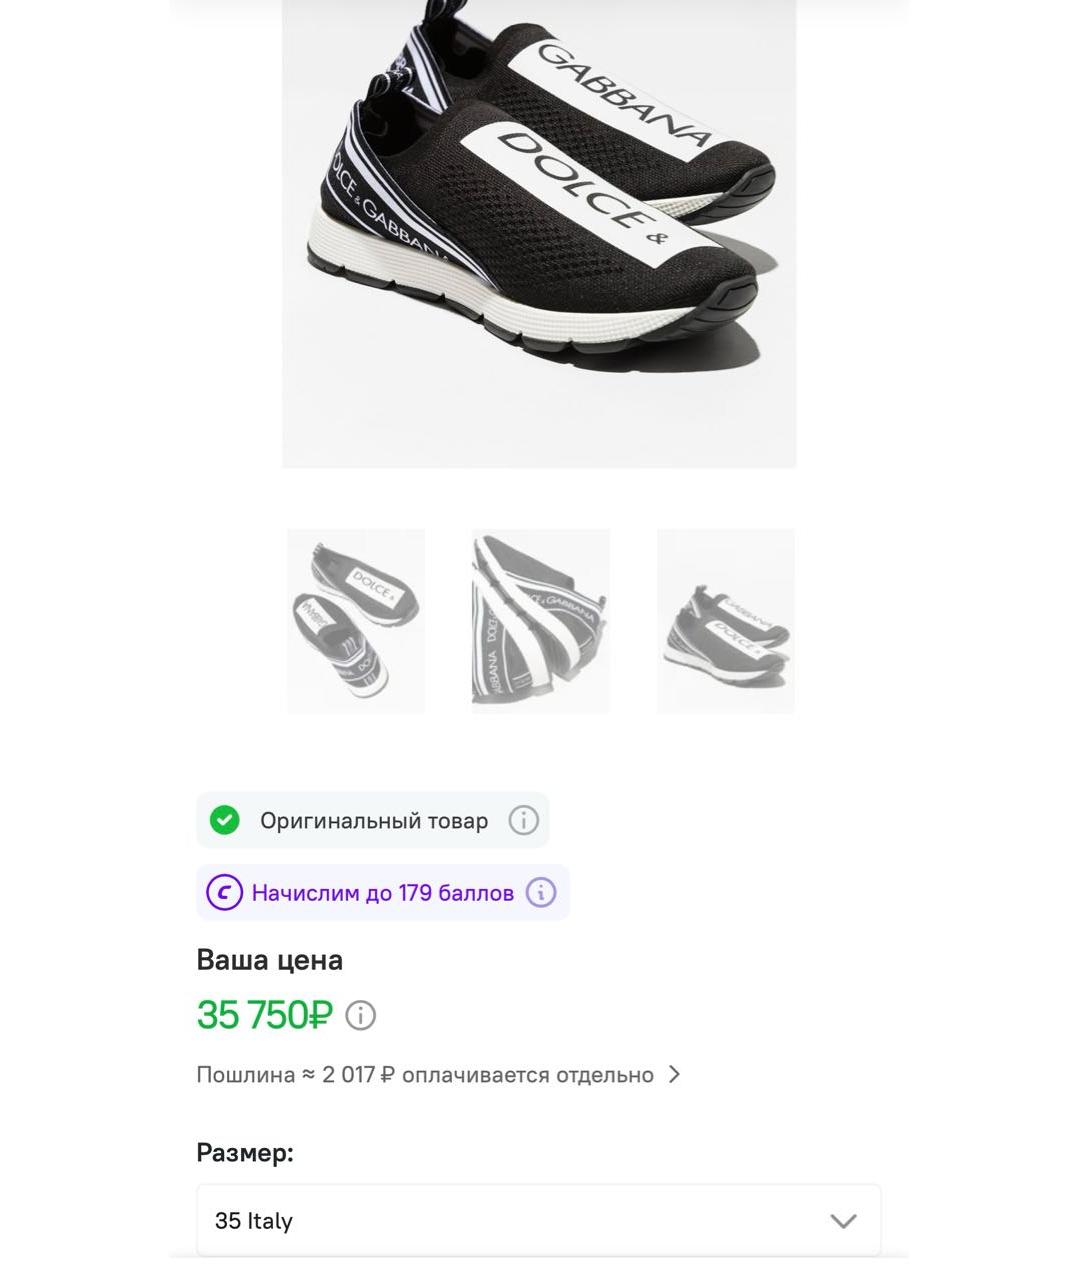Click the info icon beside Оригинальный товар
Image resolution: width=1080 pixels, height=1280 pixels.
click(x=523, y=821)
